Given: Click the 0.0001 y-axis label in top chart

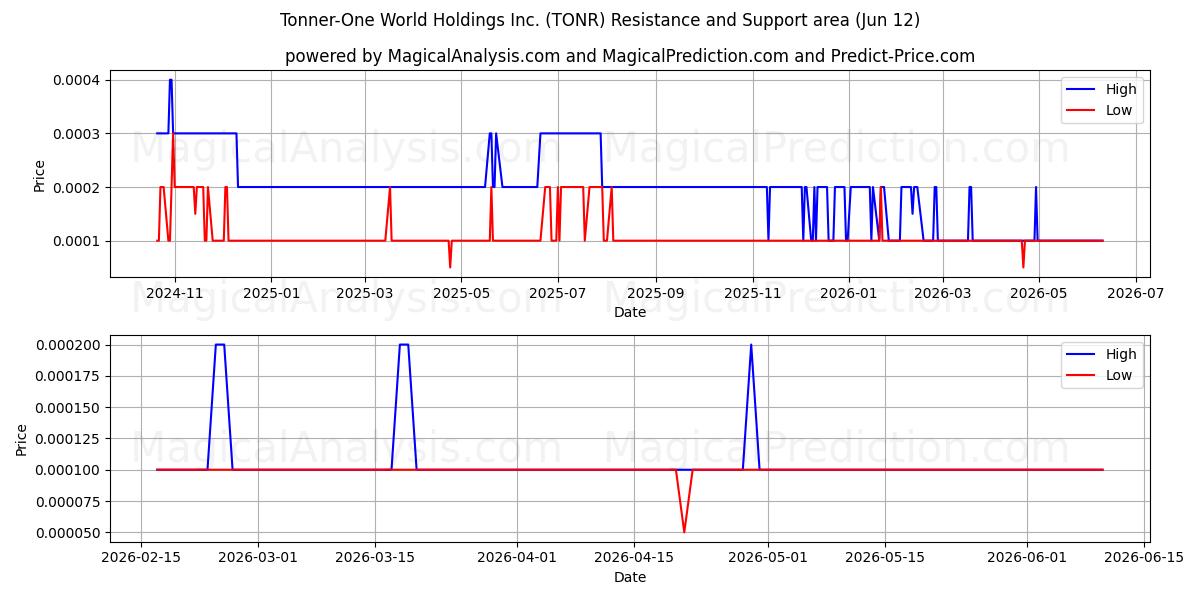Looking at the screenshot, I should pos(75,242).
